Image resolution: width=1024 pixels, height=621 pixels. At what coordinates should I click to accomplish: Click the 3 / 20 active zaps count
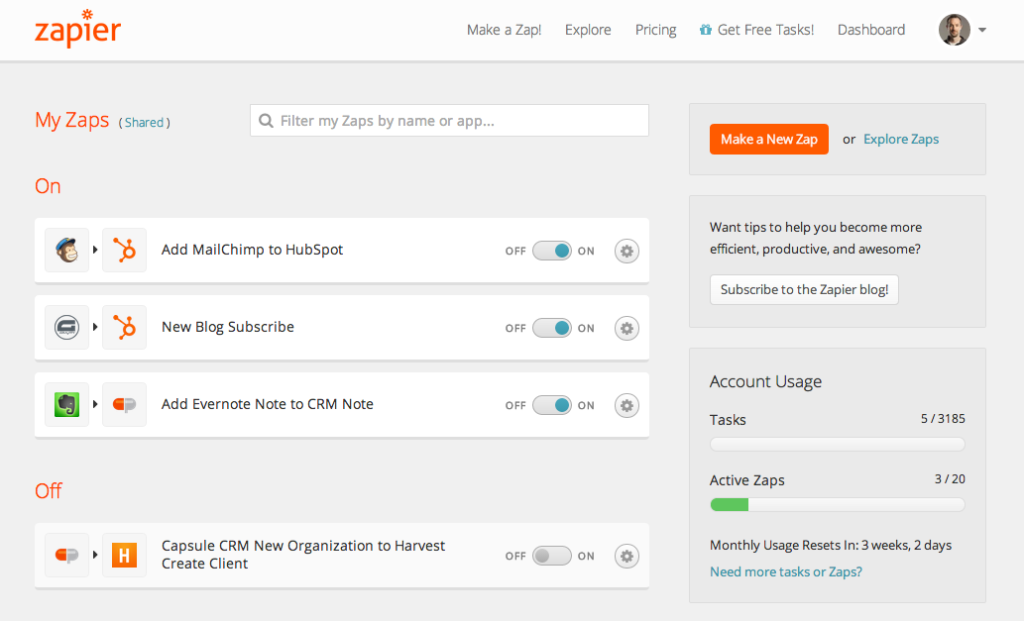click(950, 479)
